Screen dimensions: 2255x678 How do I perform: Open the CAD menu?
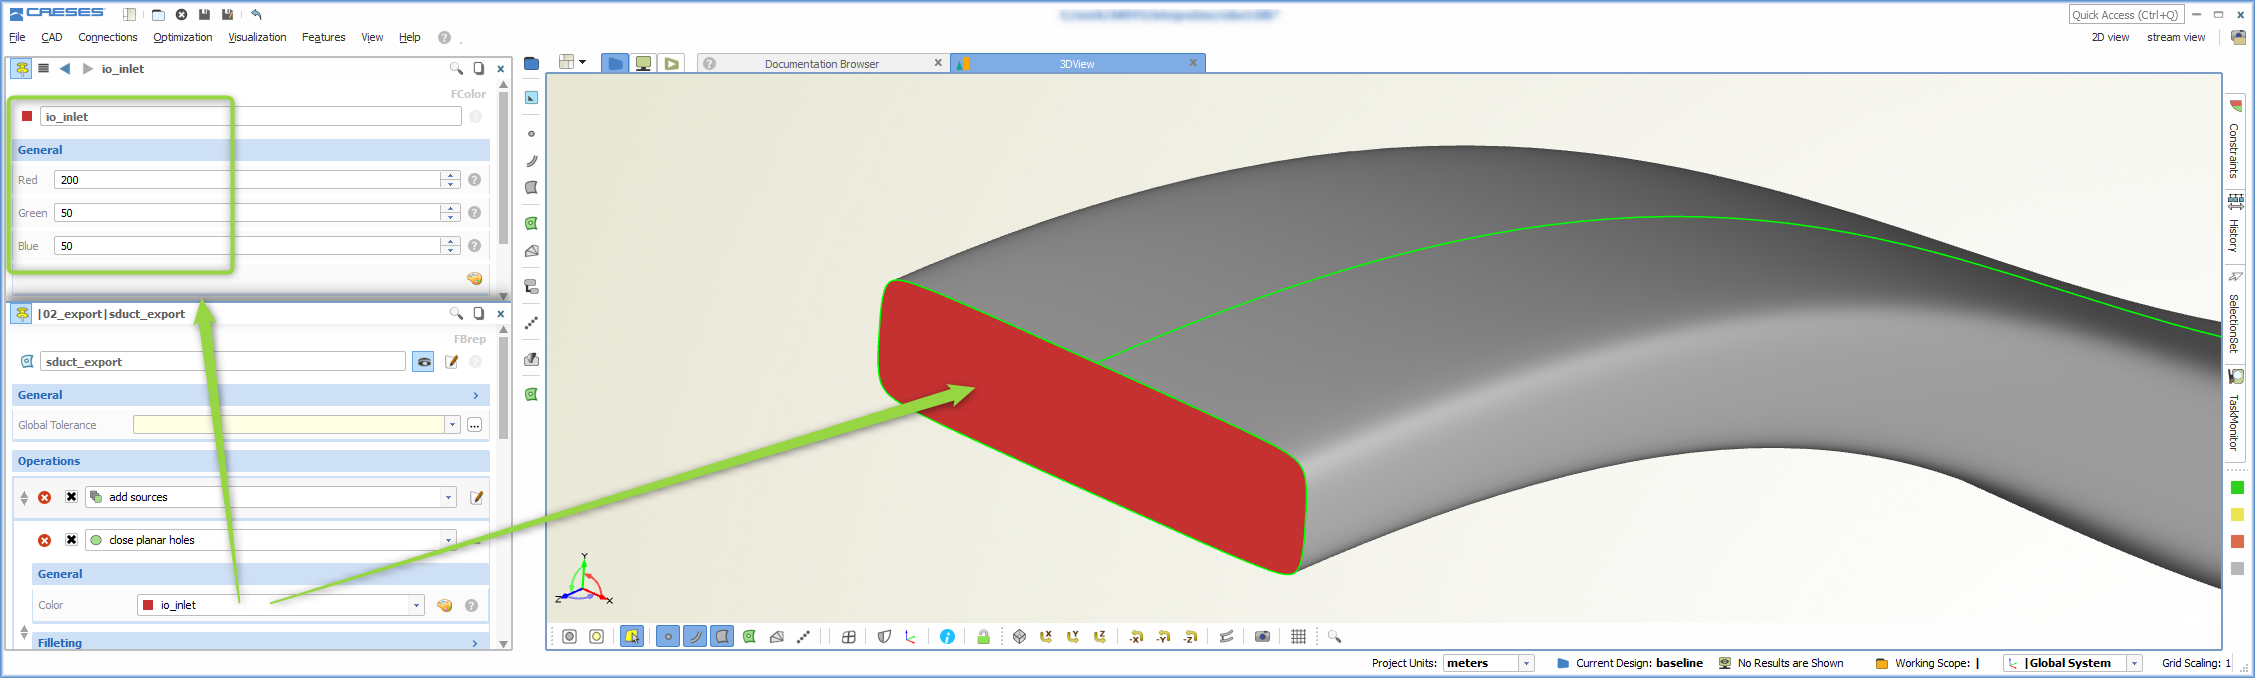(x=52, y=37)
